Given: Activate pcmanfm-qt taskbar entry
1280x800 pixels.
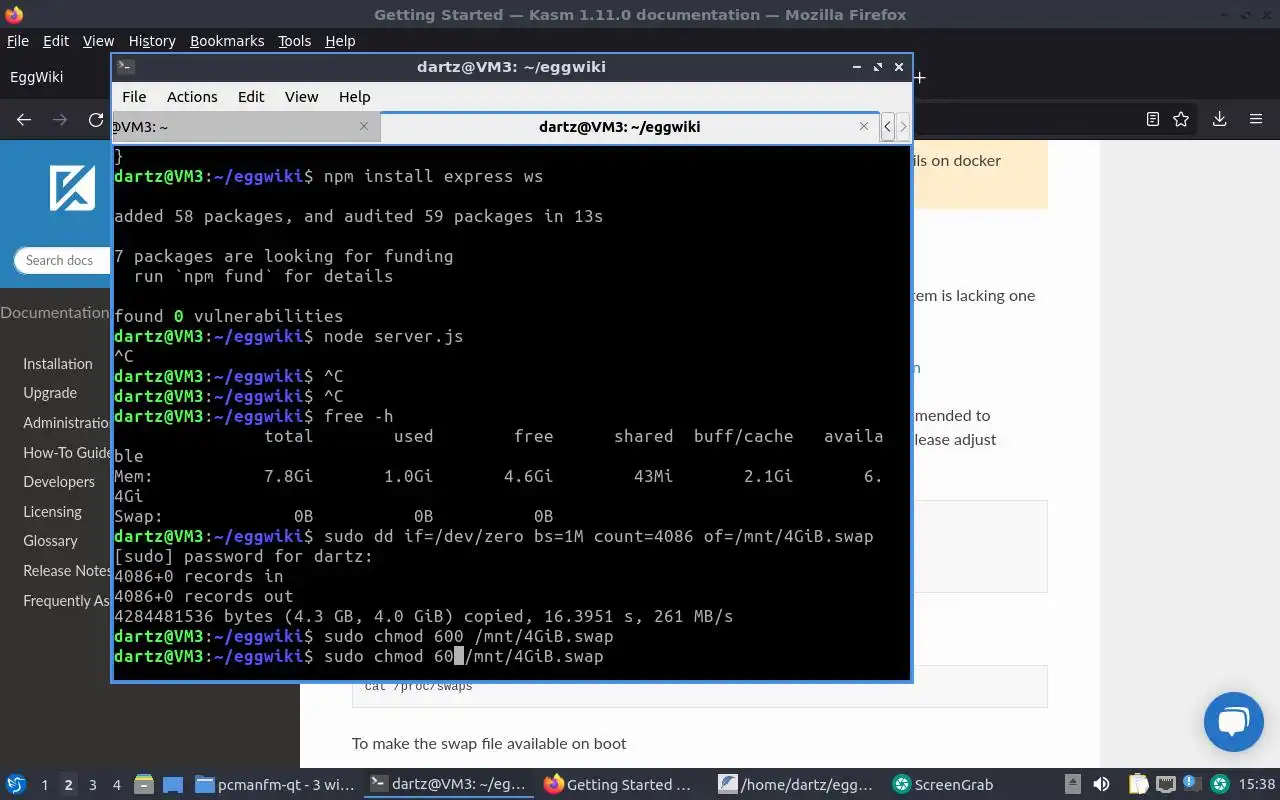Looking at the screenshot, I should coord(274,785).
